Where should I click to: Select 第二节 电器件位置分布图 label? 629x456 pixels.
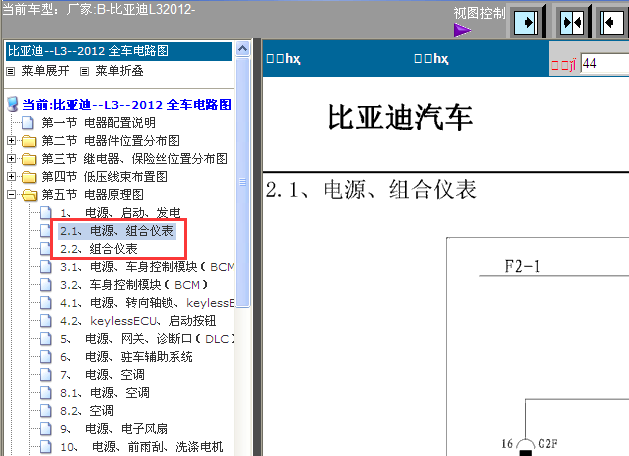110,141
